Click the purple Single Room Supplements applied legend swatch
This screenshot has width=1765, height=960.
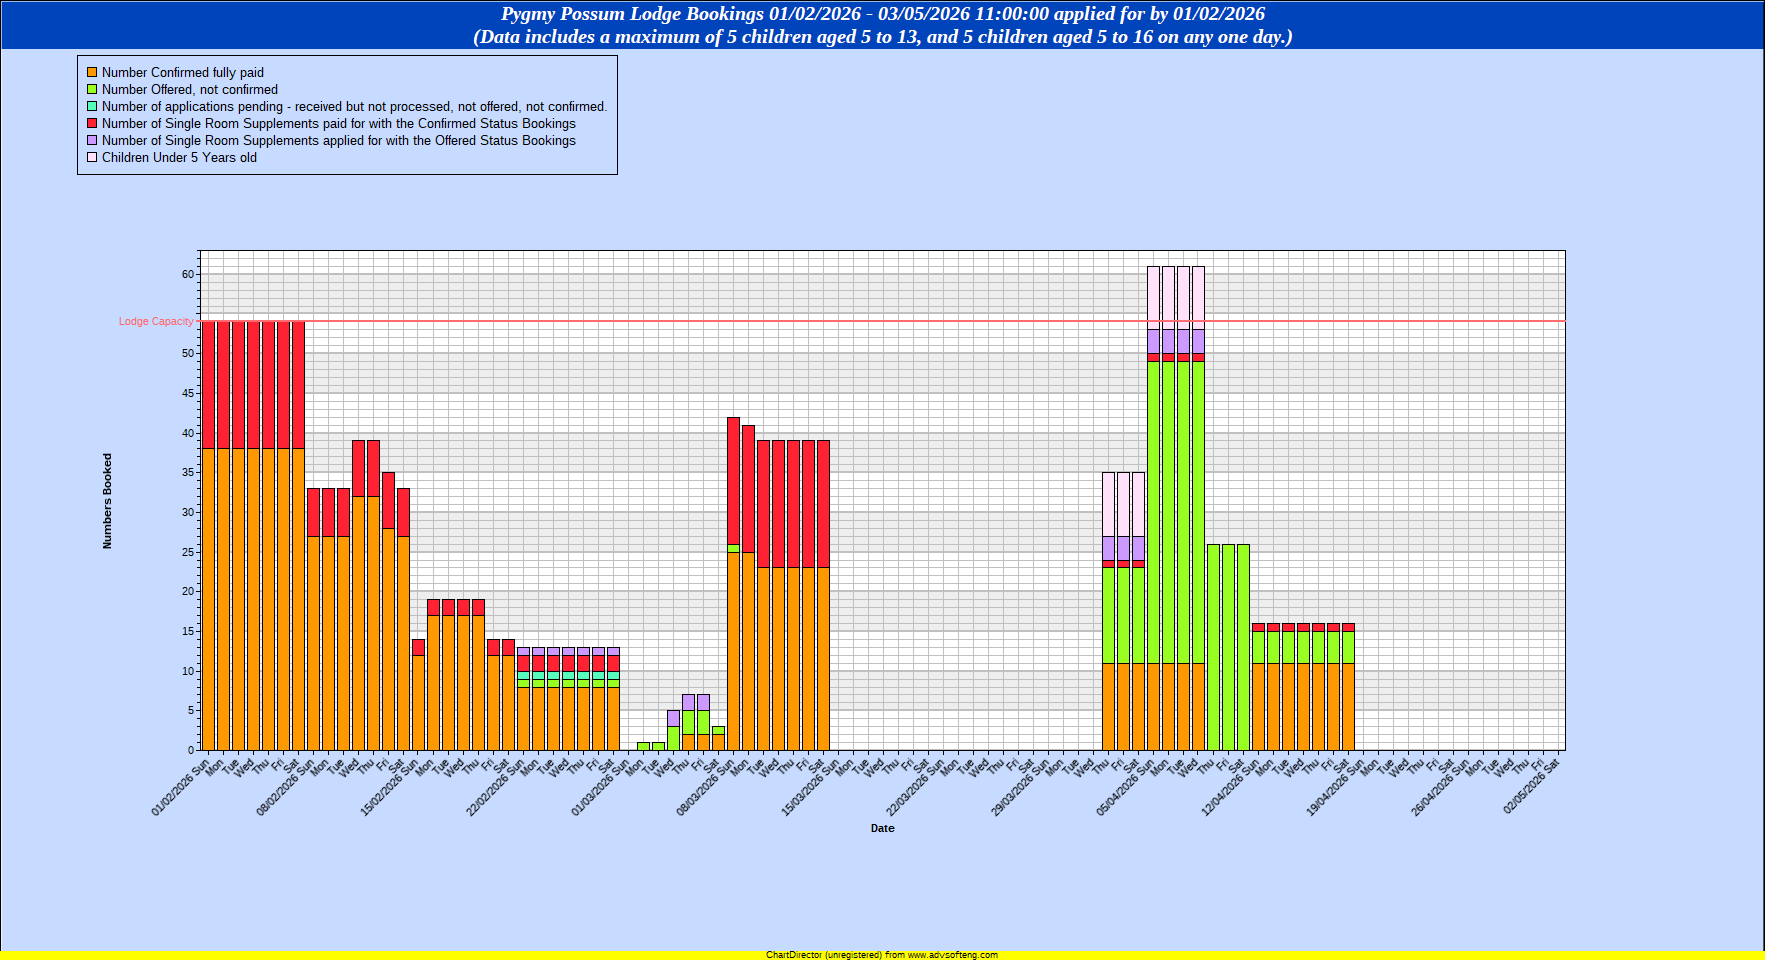click(92, 141)
